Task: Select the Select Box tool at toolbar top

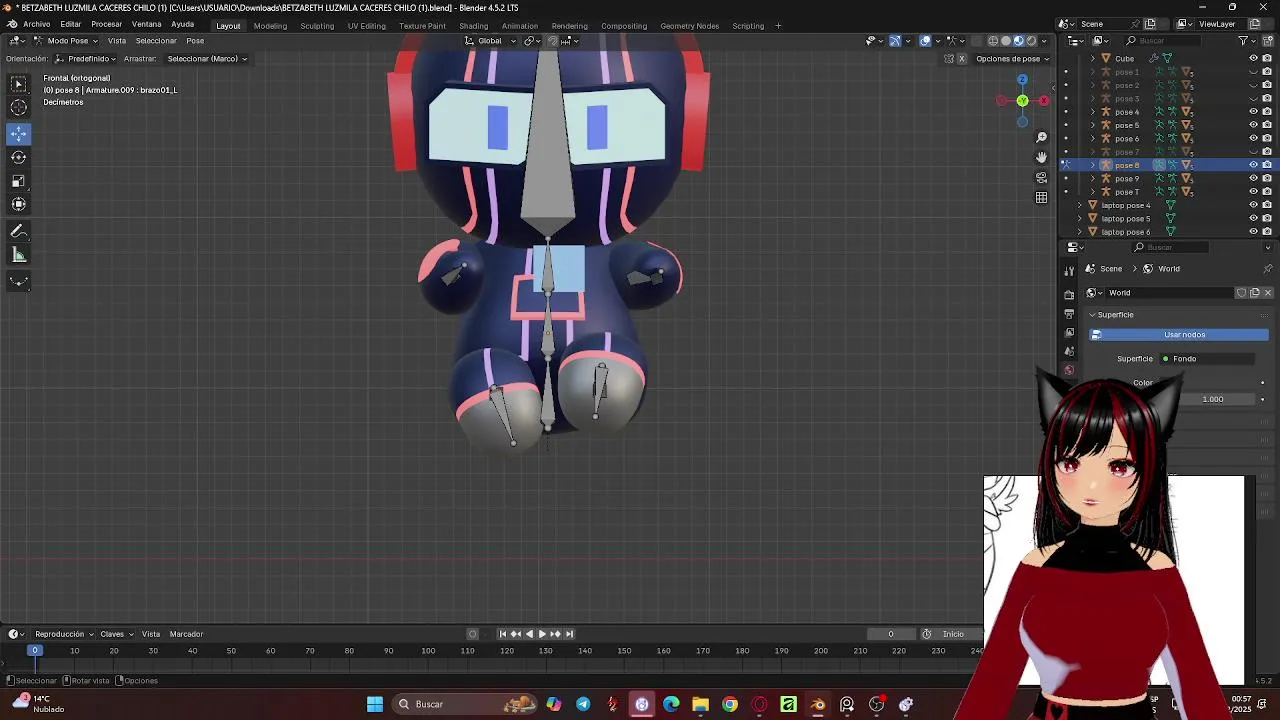Action: tap(19, 84)
